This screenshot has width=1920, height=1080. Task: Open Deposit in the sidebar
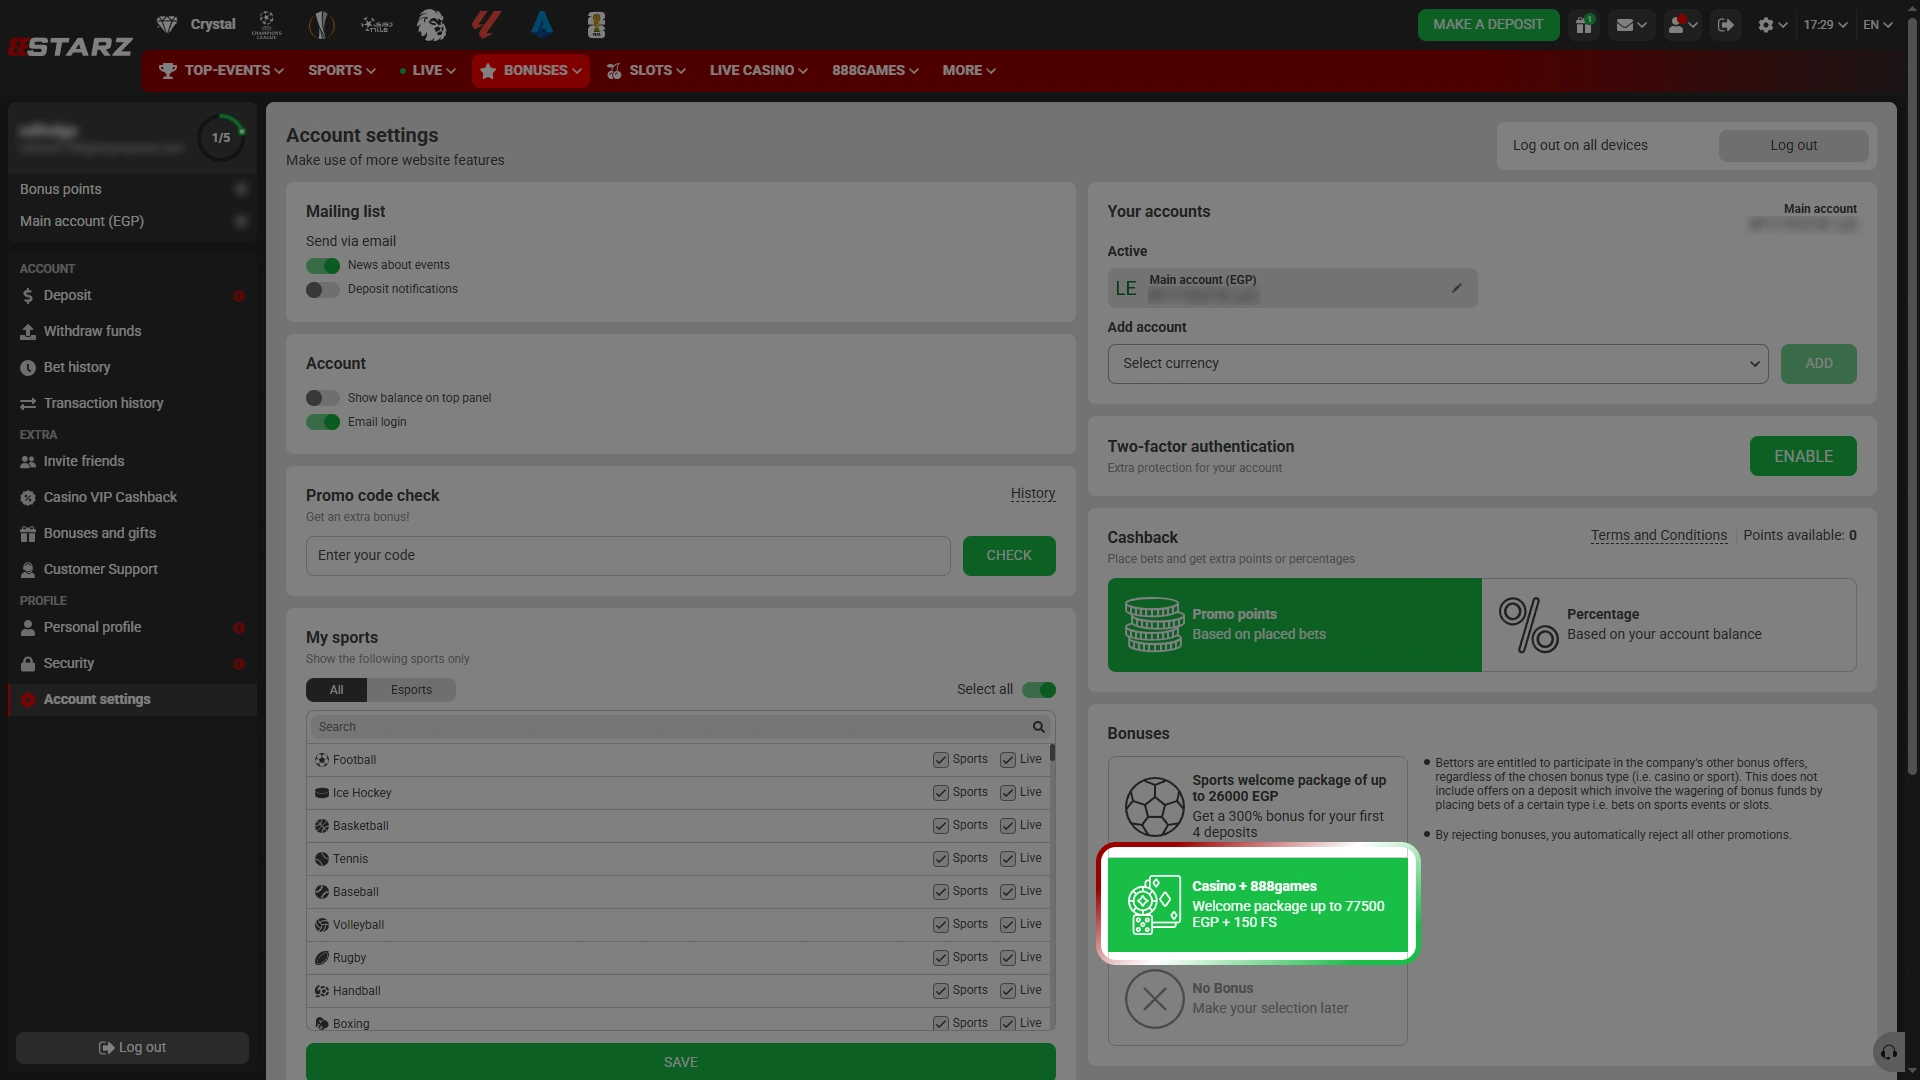pos(132,296)
